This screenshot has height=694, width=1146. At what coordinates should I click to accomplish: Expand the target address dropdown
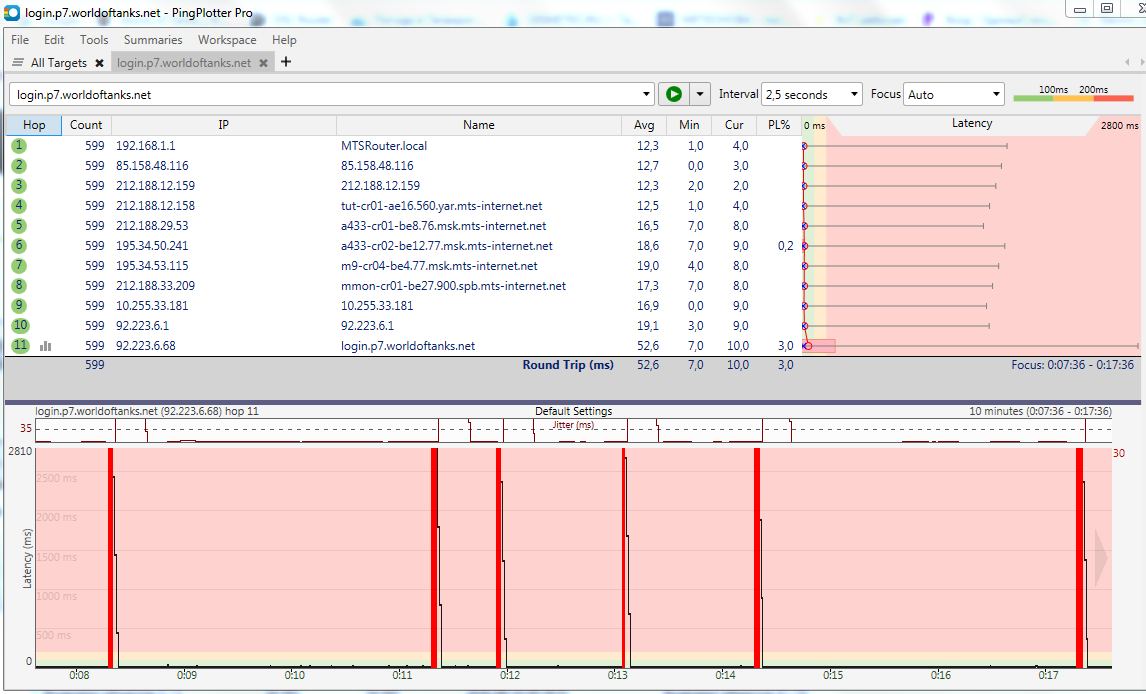648,95
